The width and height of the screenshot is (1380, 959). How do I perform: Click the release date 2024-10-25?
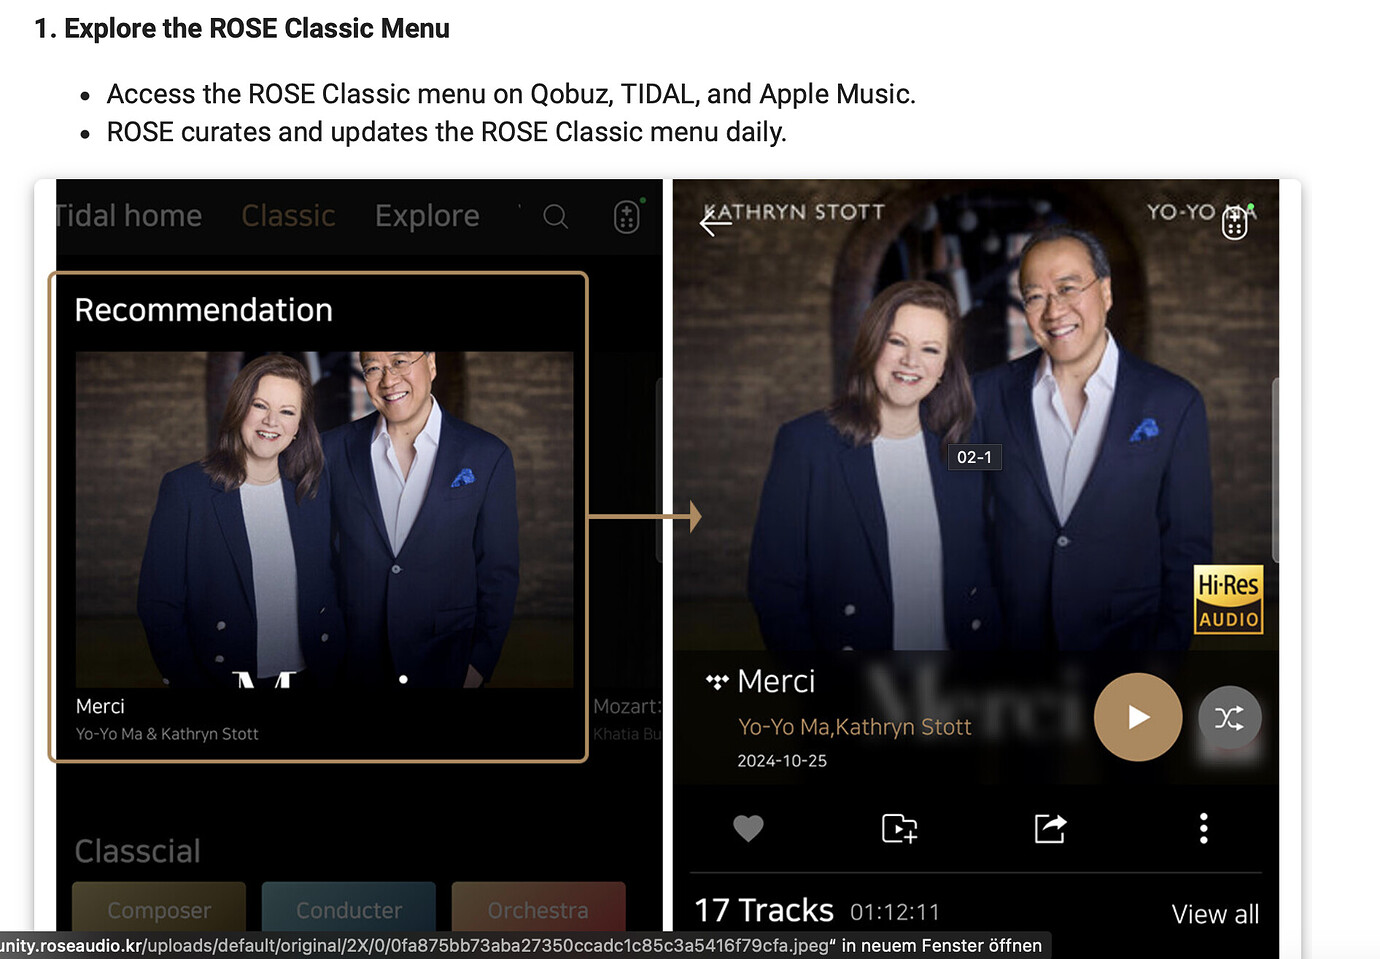coord(782,761)
